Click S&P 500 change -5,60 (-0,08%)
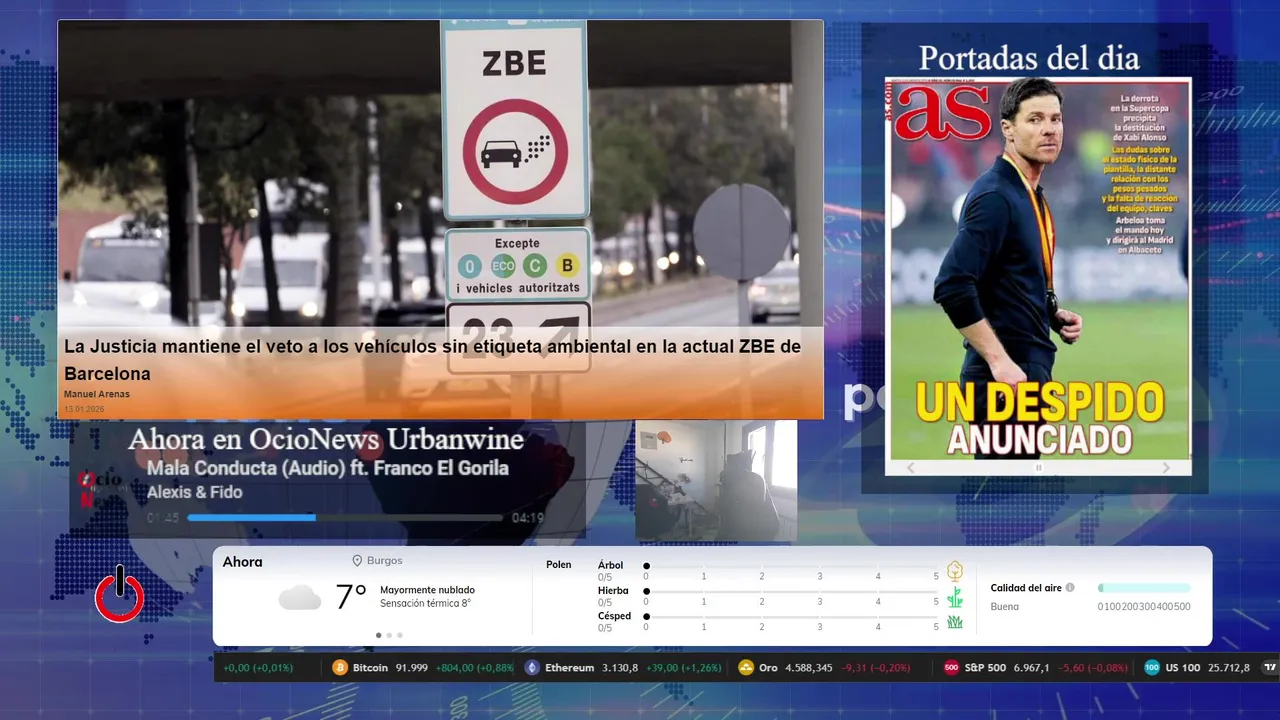The height and width of the screenshot is (720, 1280). pos(1092,668)
